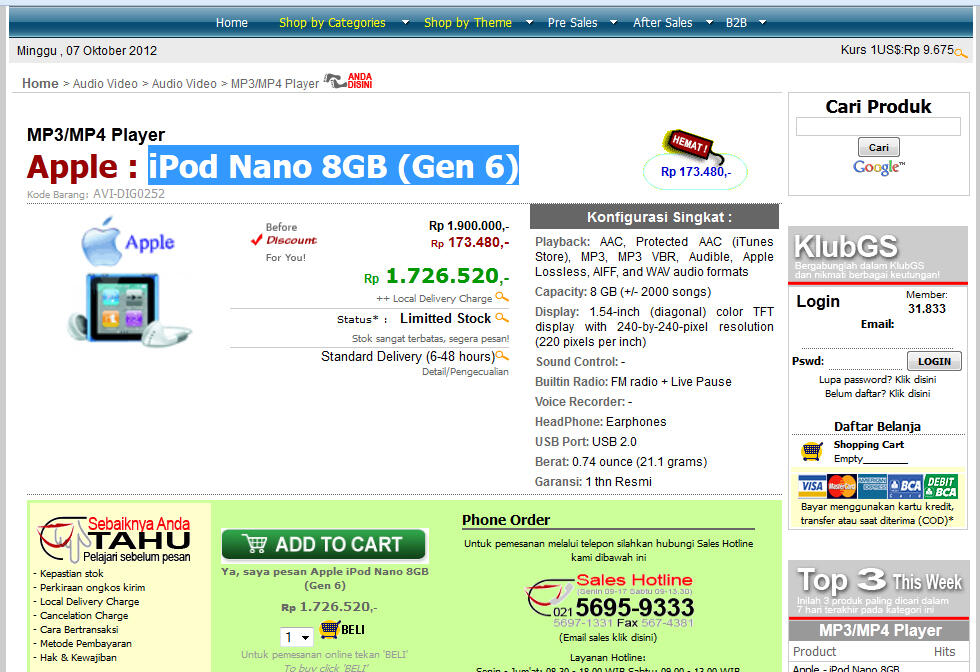Viewport: 980px width, 672px height.
Task: Click the 'Anda Disini' breadcrumb icon
Action: (x=348, y=81)
